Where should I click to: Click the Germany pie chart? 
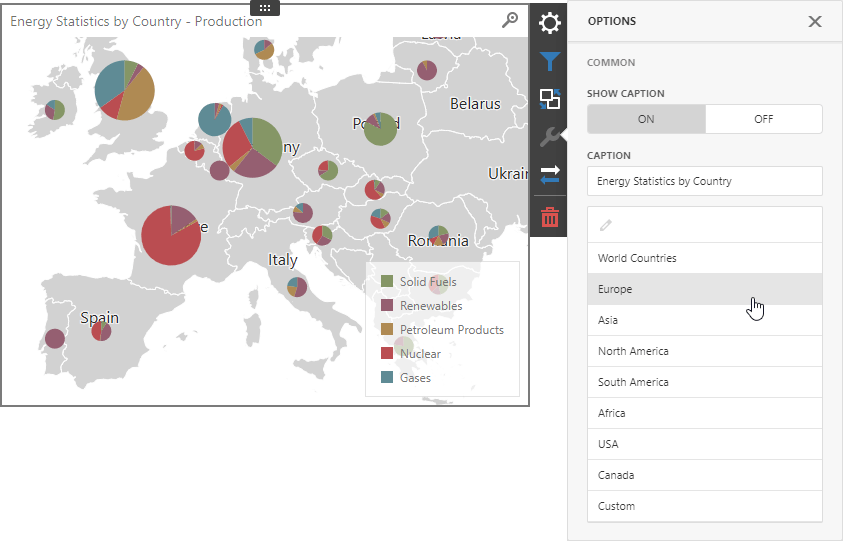pos(252,147)
